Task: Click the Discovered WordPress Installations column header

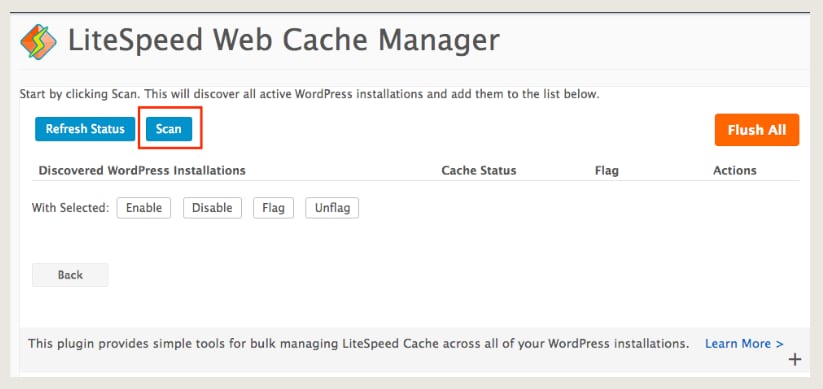Action: (142, 171)
